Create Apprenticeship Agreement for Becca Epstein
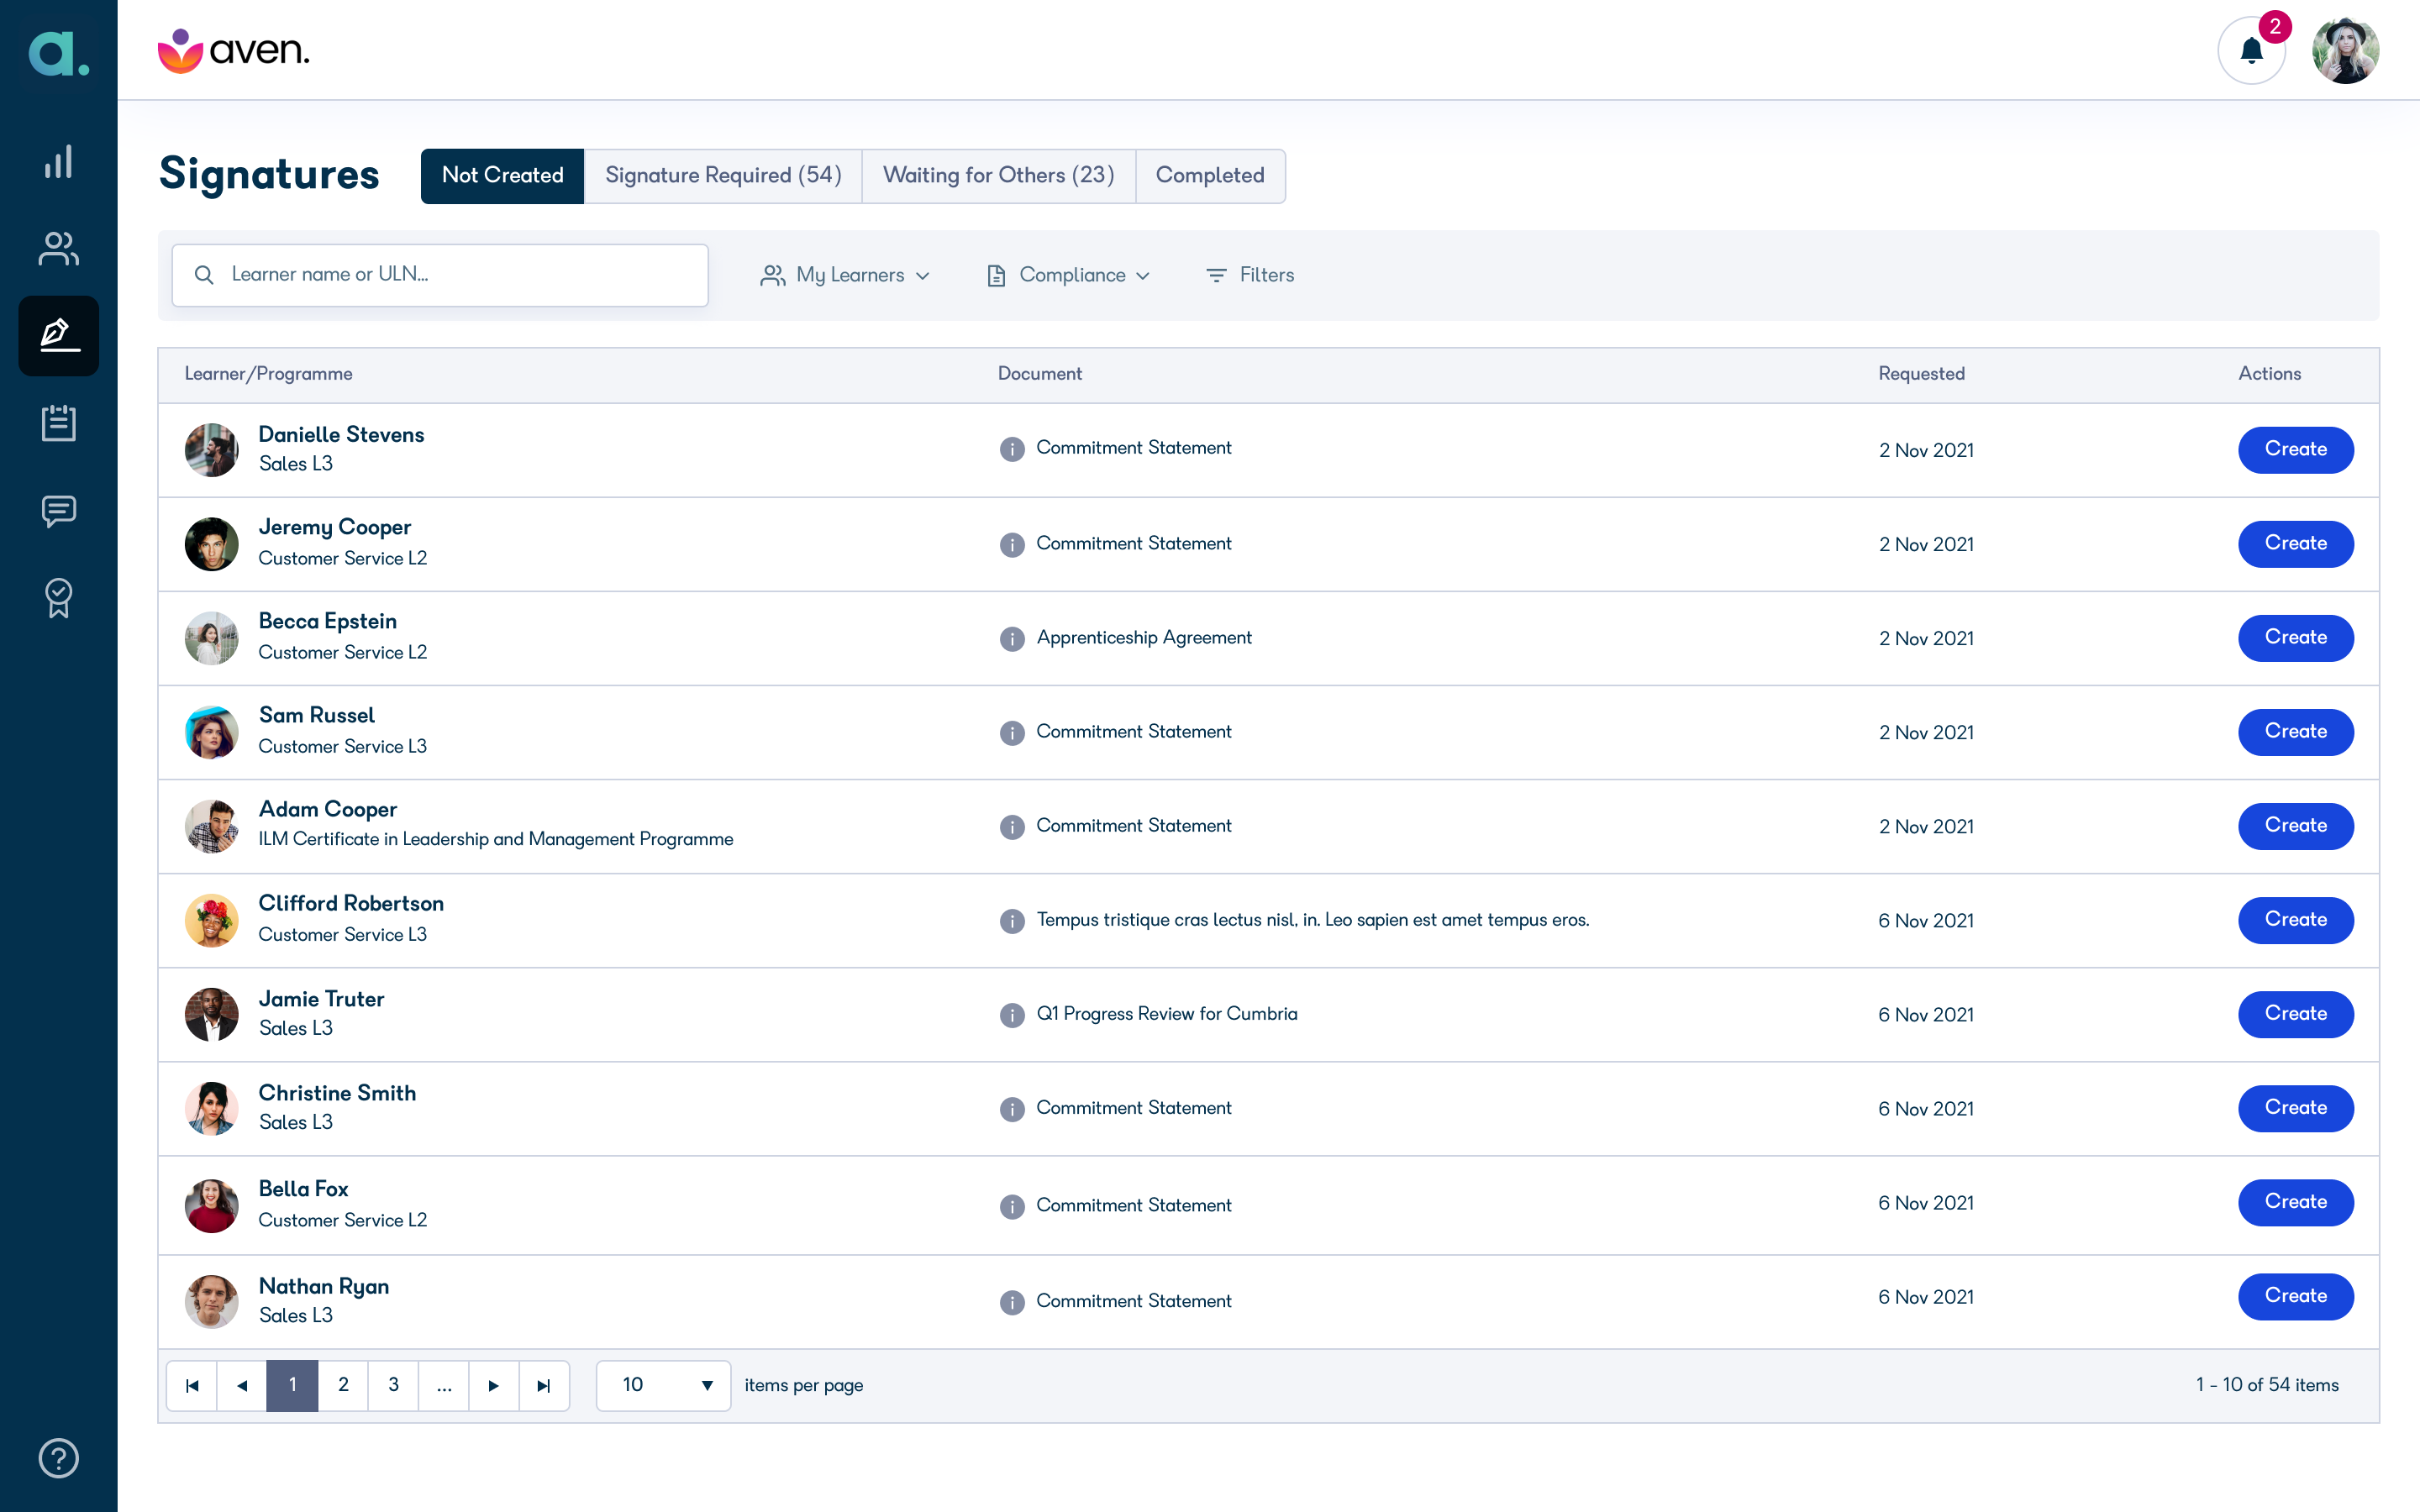2420x1512 pixels. pos(2295,637)
